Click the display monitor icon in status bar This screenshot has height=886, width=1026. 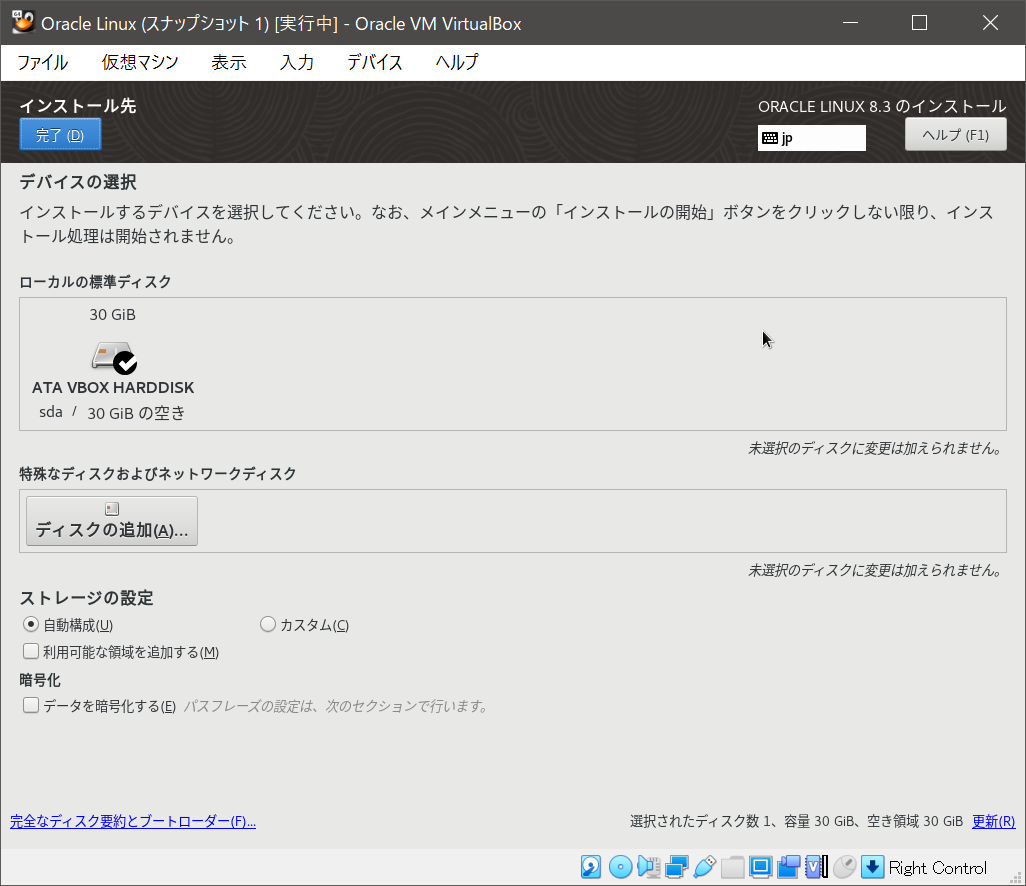(x=761, y=867)
